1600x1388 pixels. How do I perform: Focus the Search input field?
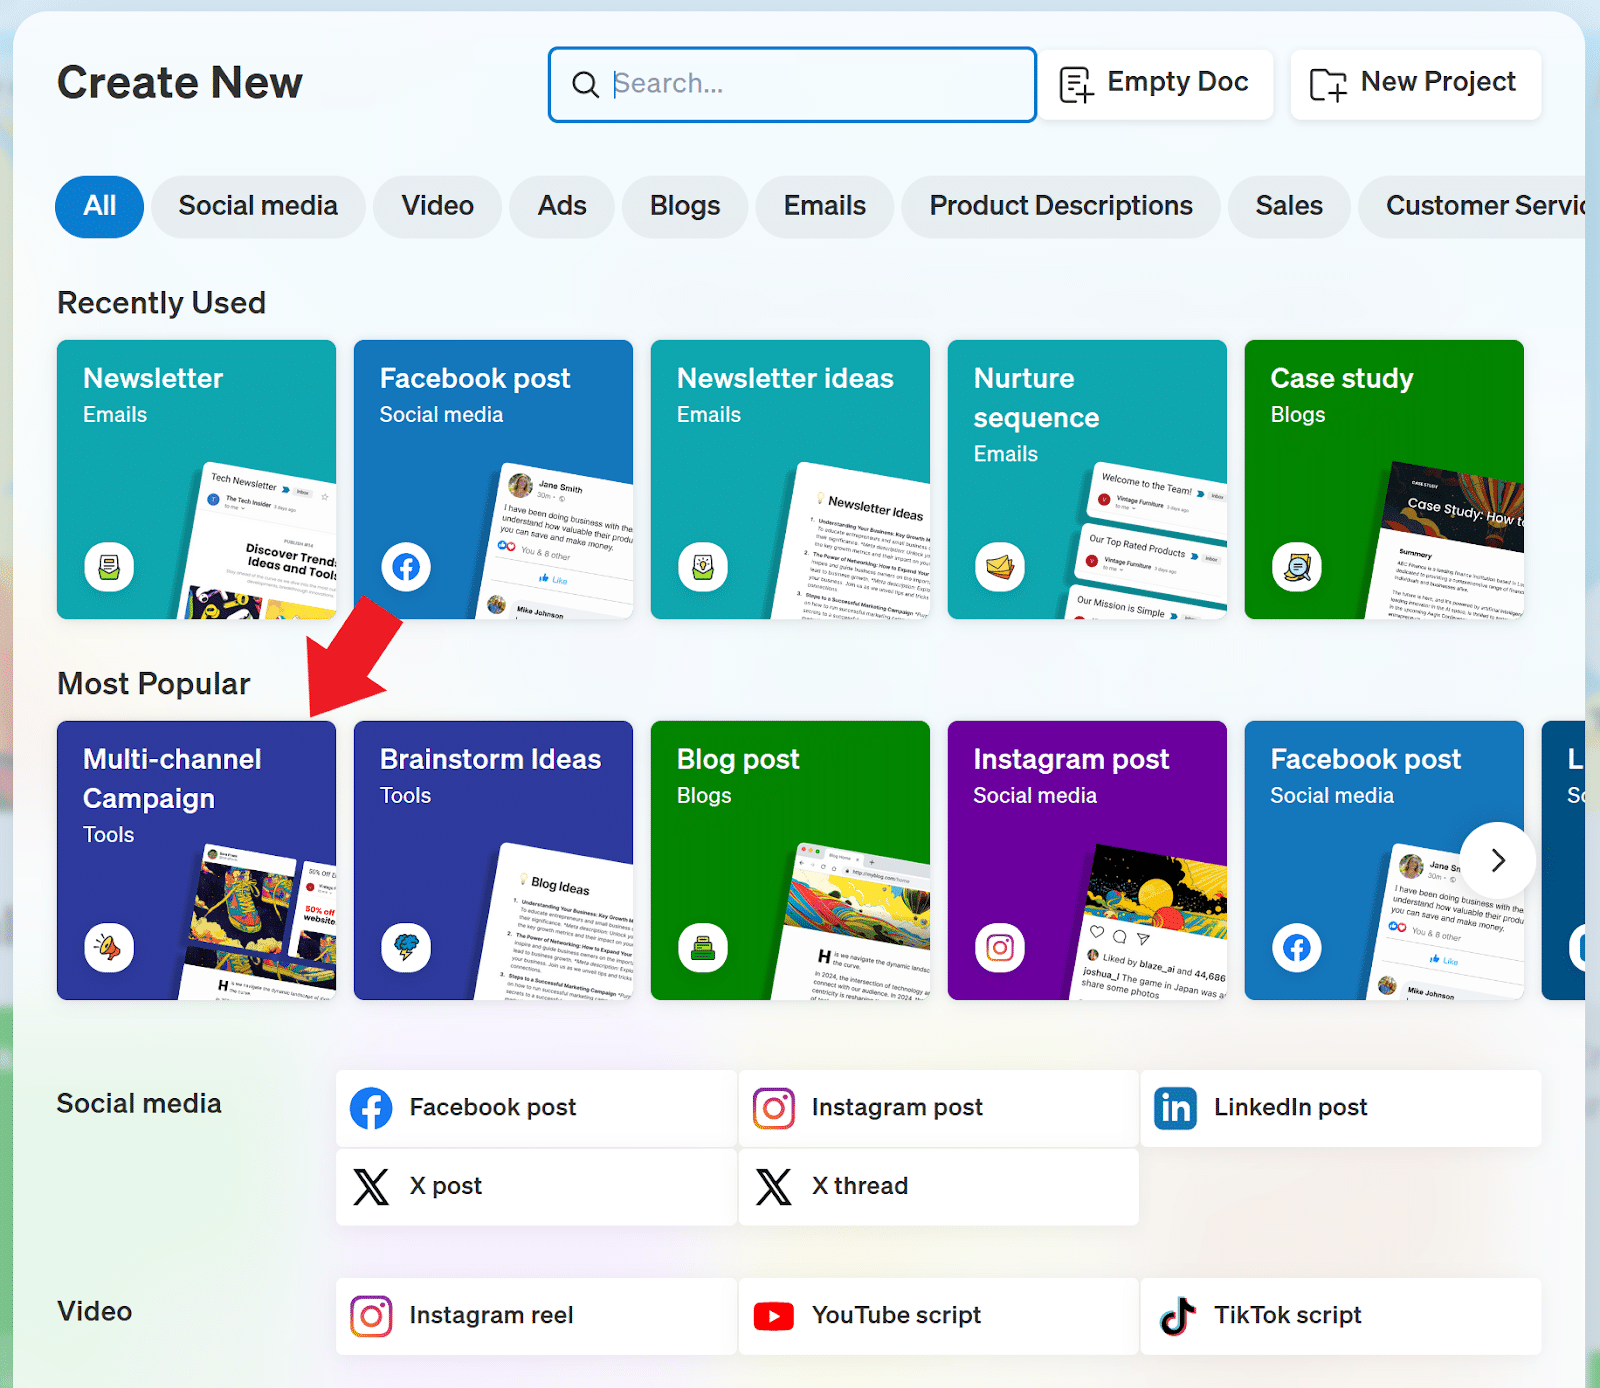pyautogui.click(x=792, y=85)
